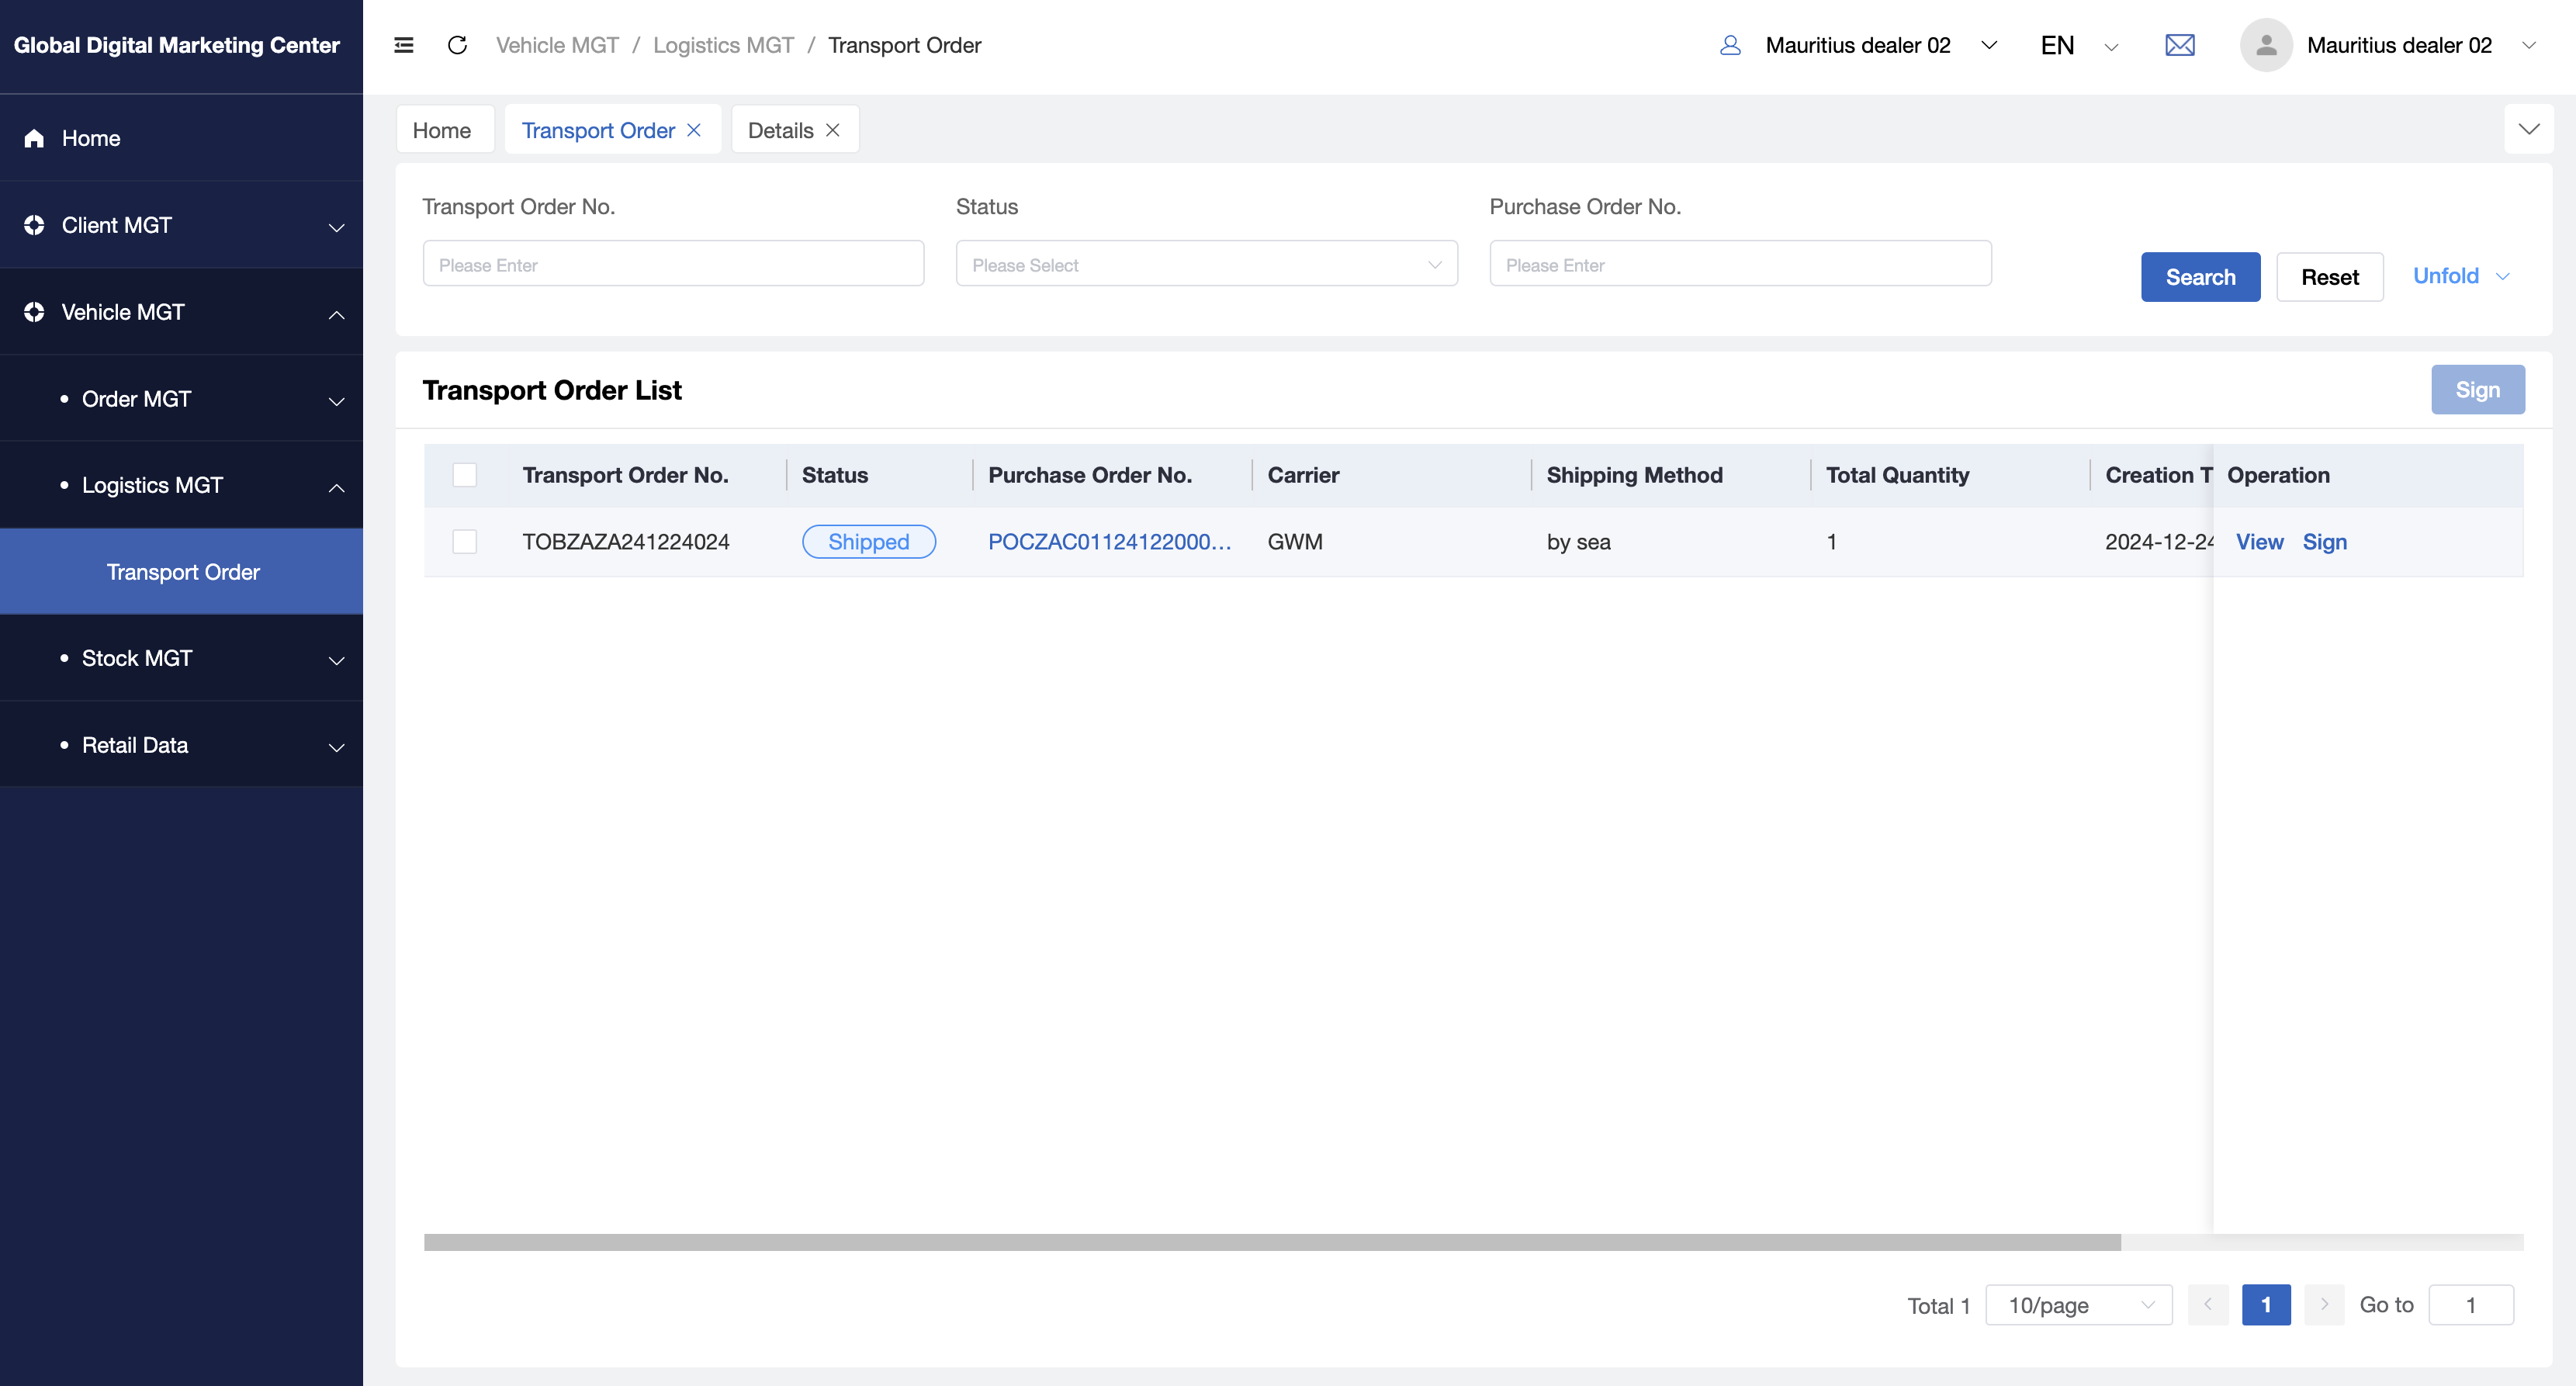The width and height of the screenshot is (2576, 1386).
Task: Select page 1 in pagination
Action: pos(2266,1304)
